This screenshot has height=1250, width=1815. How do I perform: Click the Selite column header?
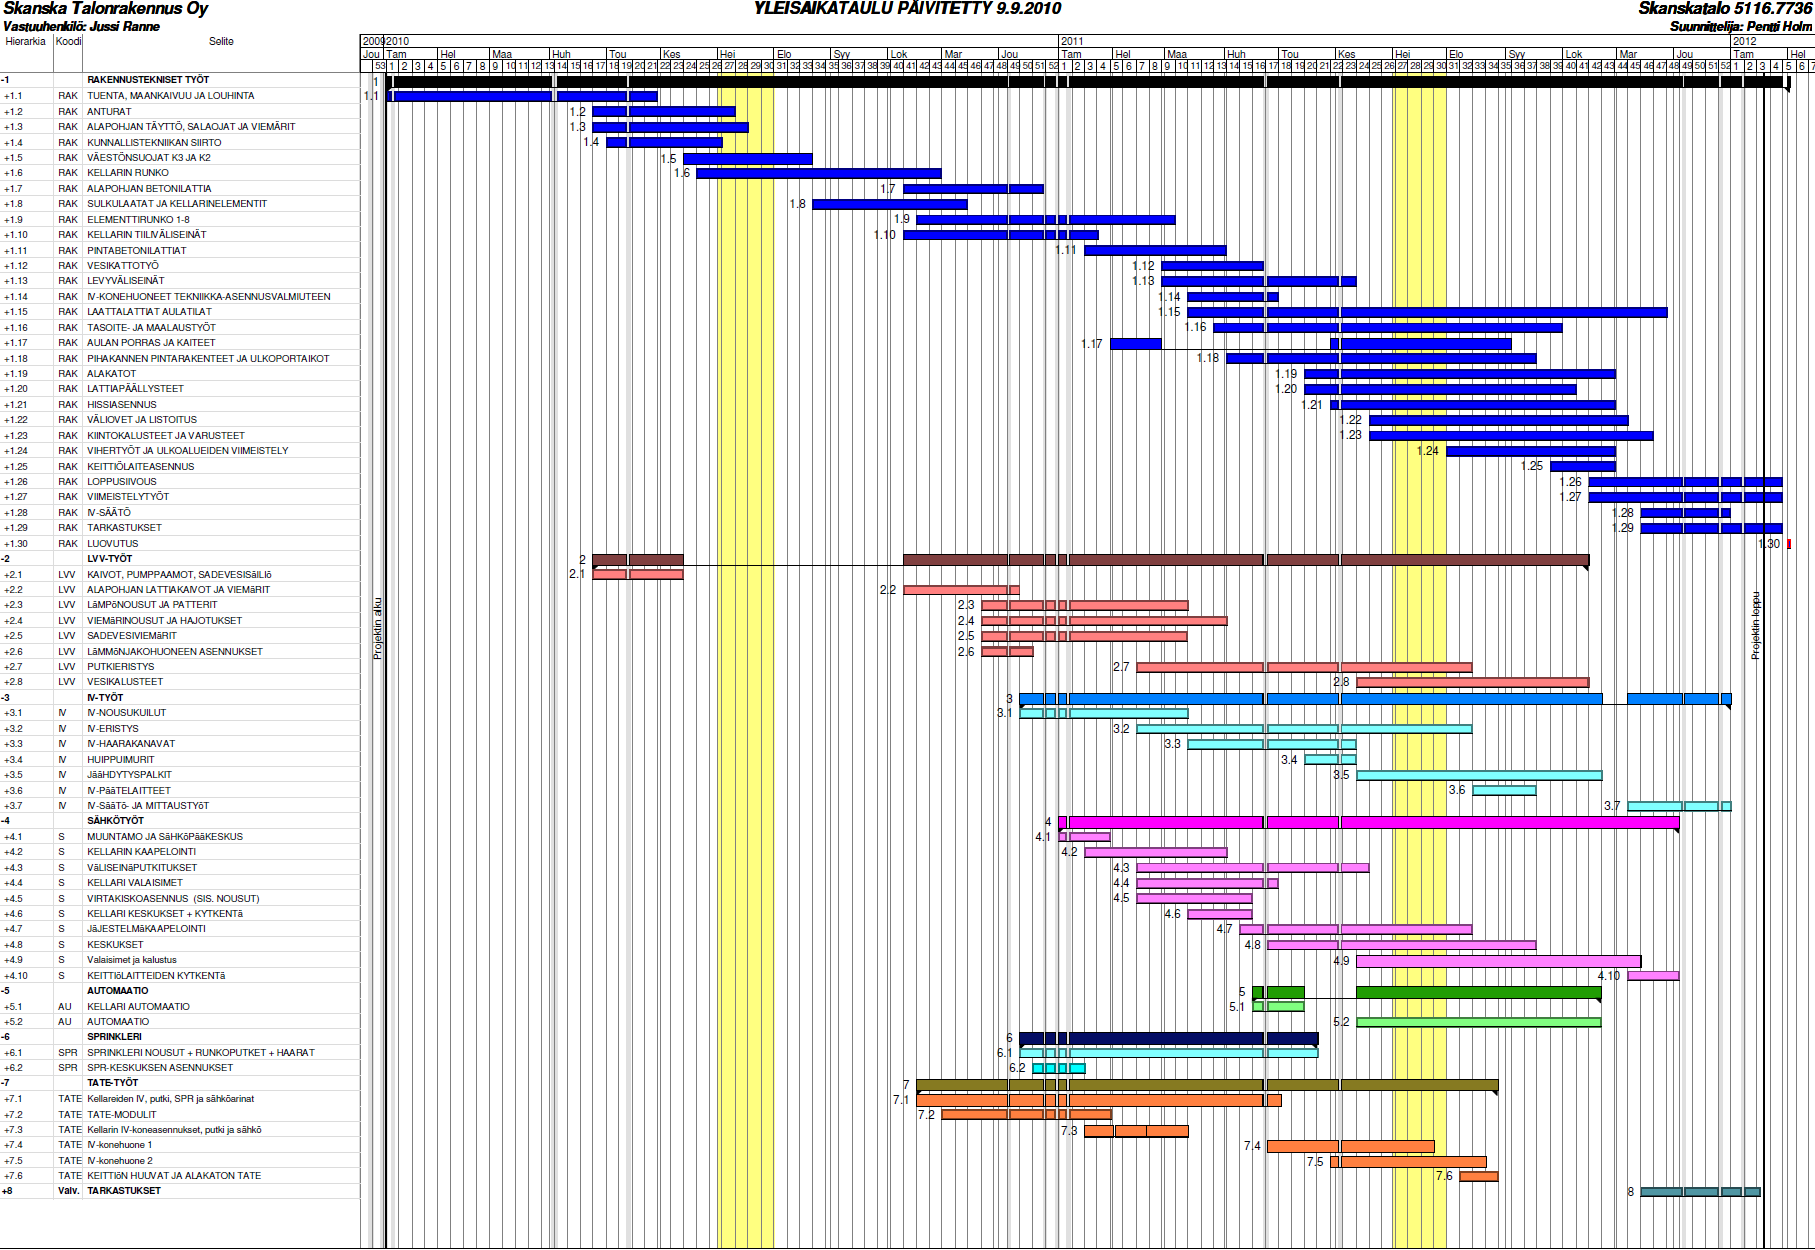221,42
